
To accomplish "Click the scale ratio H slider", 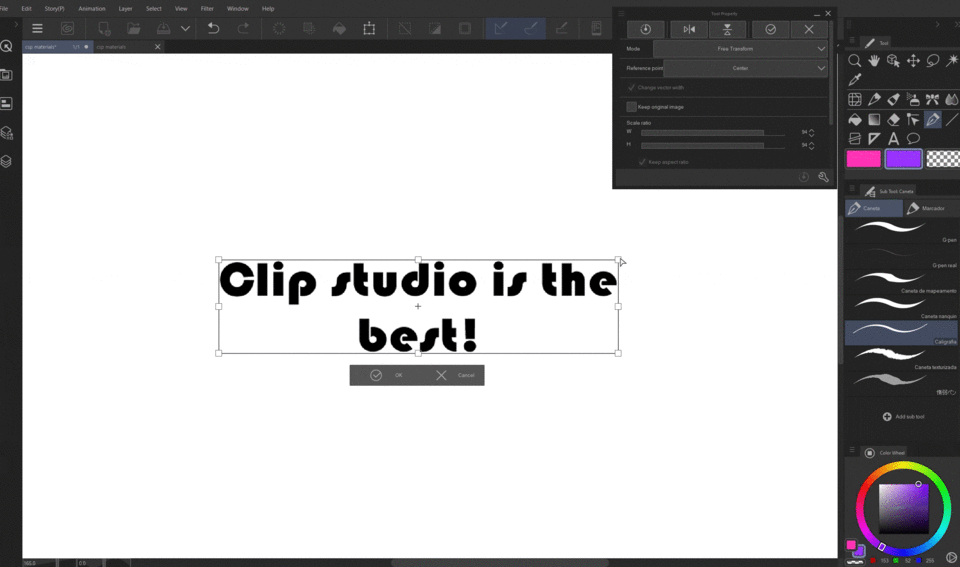I will pos(713,146).
